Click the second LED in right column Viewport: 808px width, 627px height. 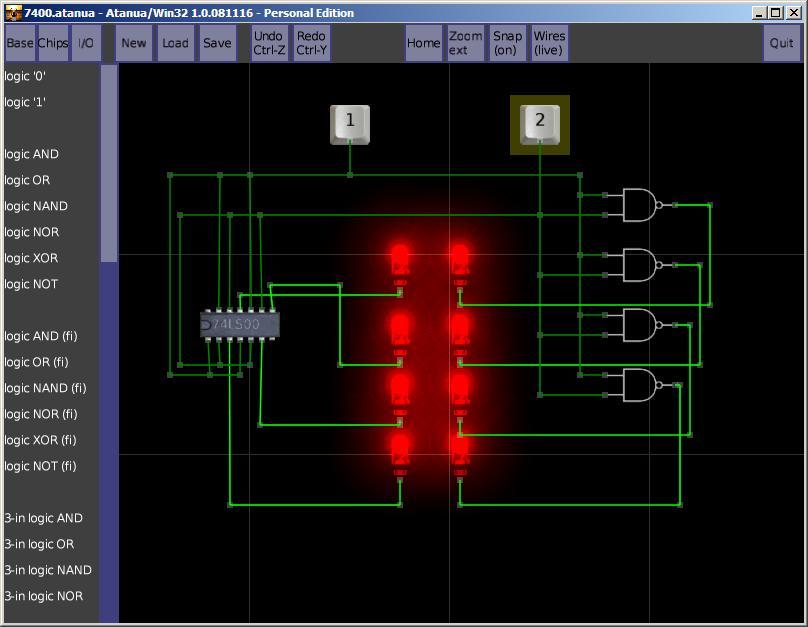click(460, 334)
